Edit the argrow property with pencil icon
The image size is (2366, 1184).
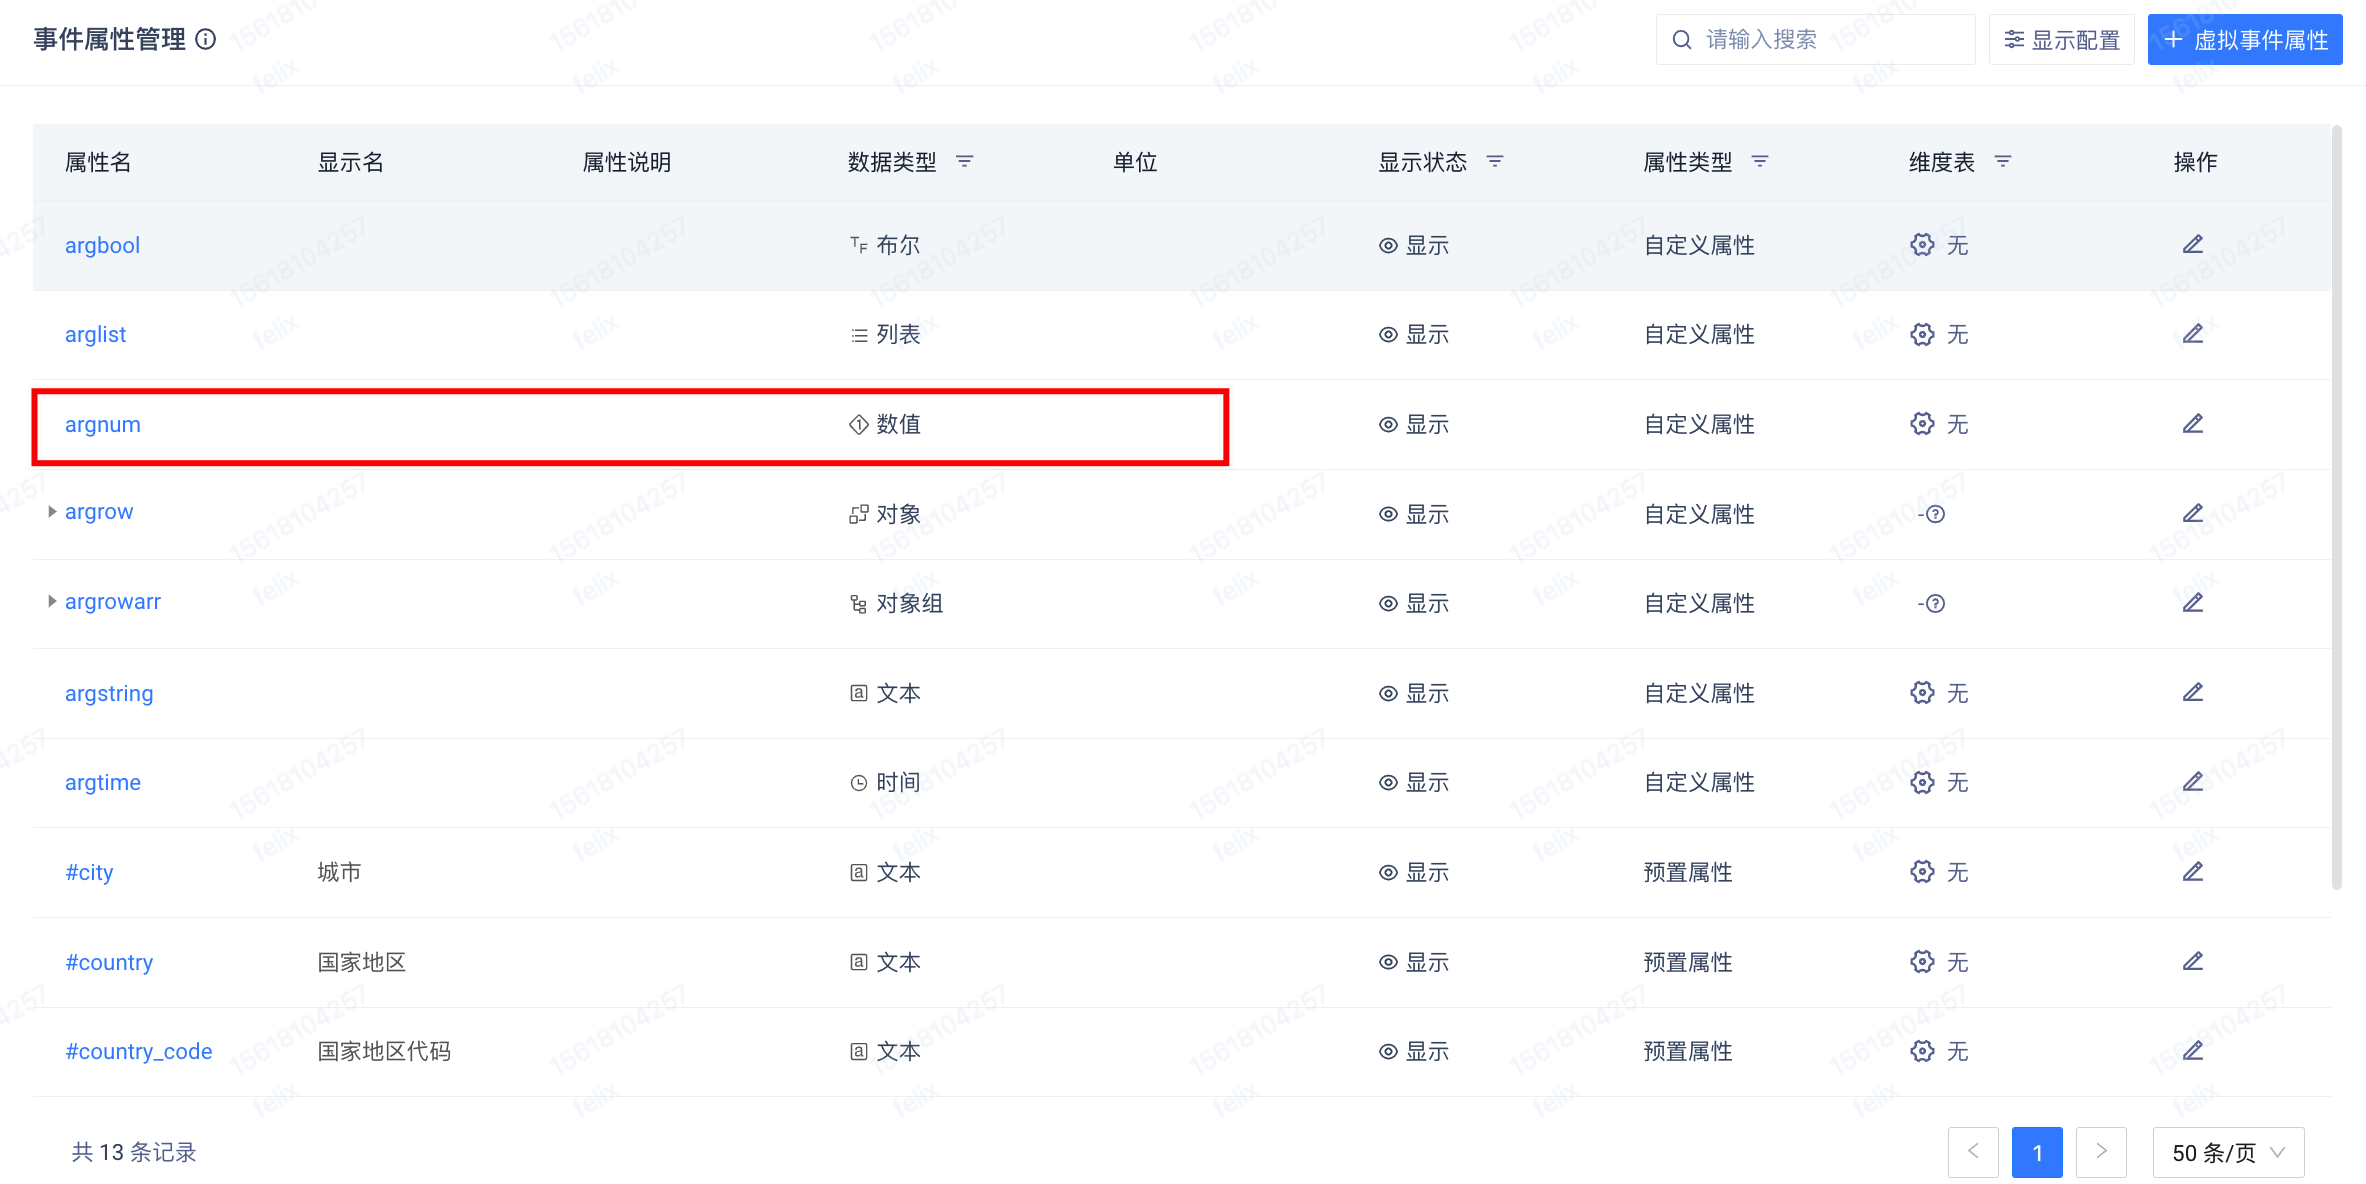[2192, 514]
